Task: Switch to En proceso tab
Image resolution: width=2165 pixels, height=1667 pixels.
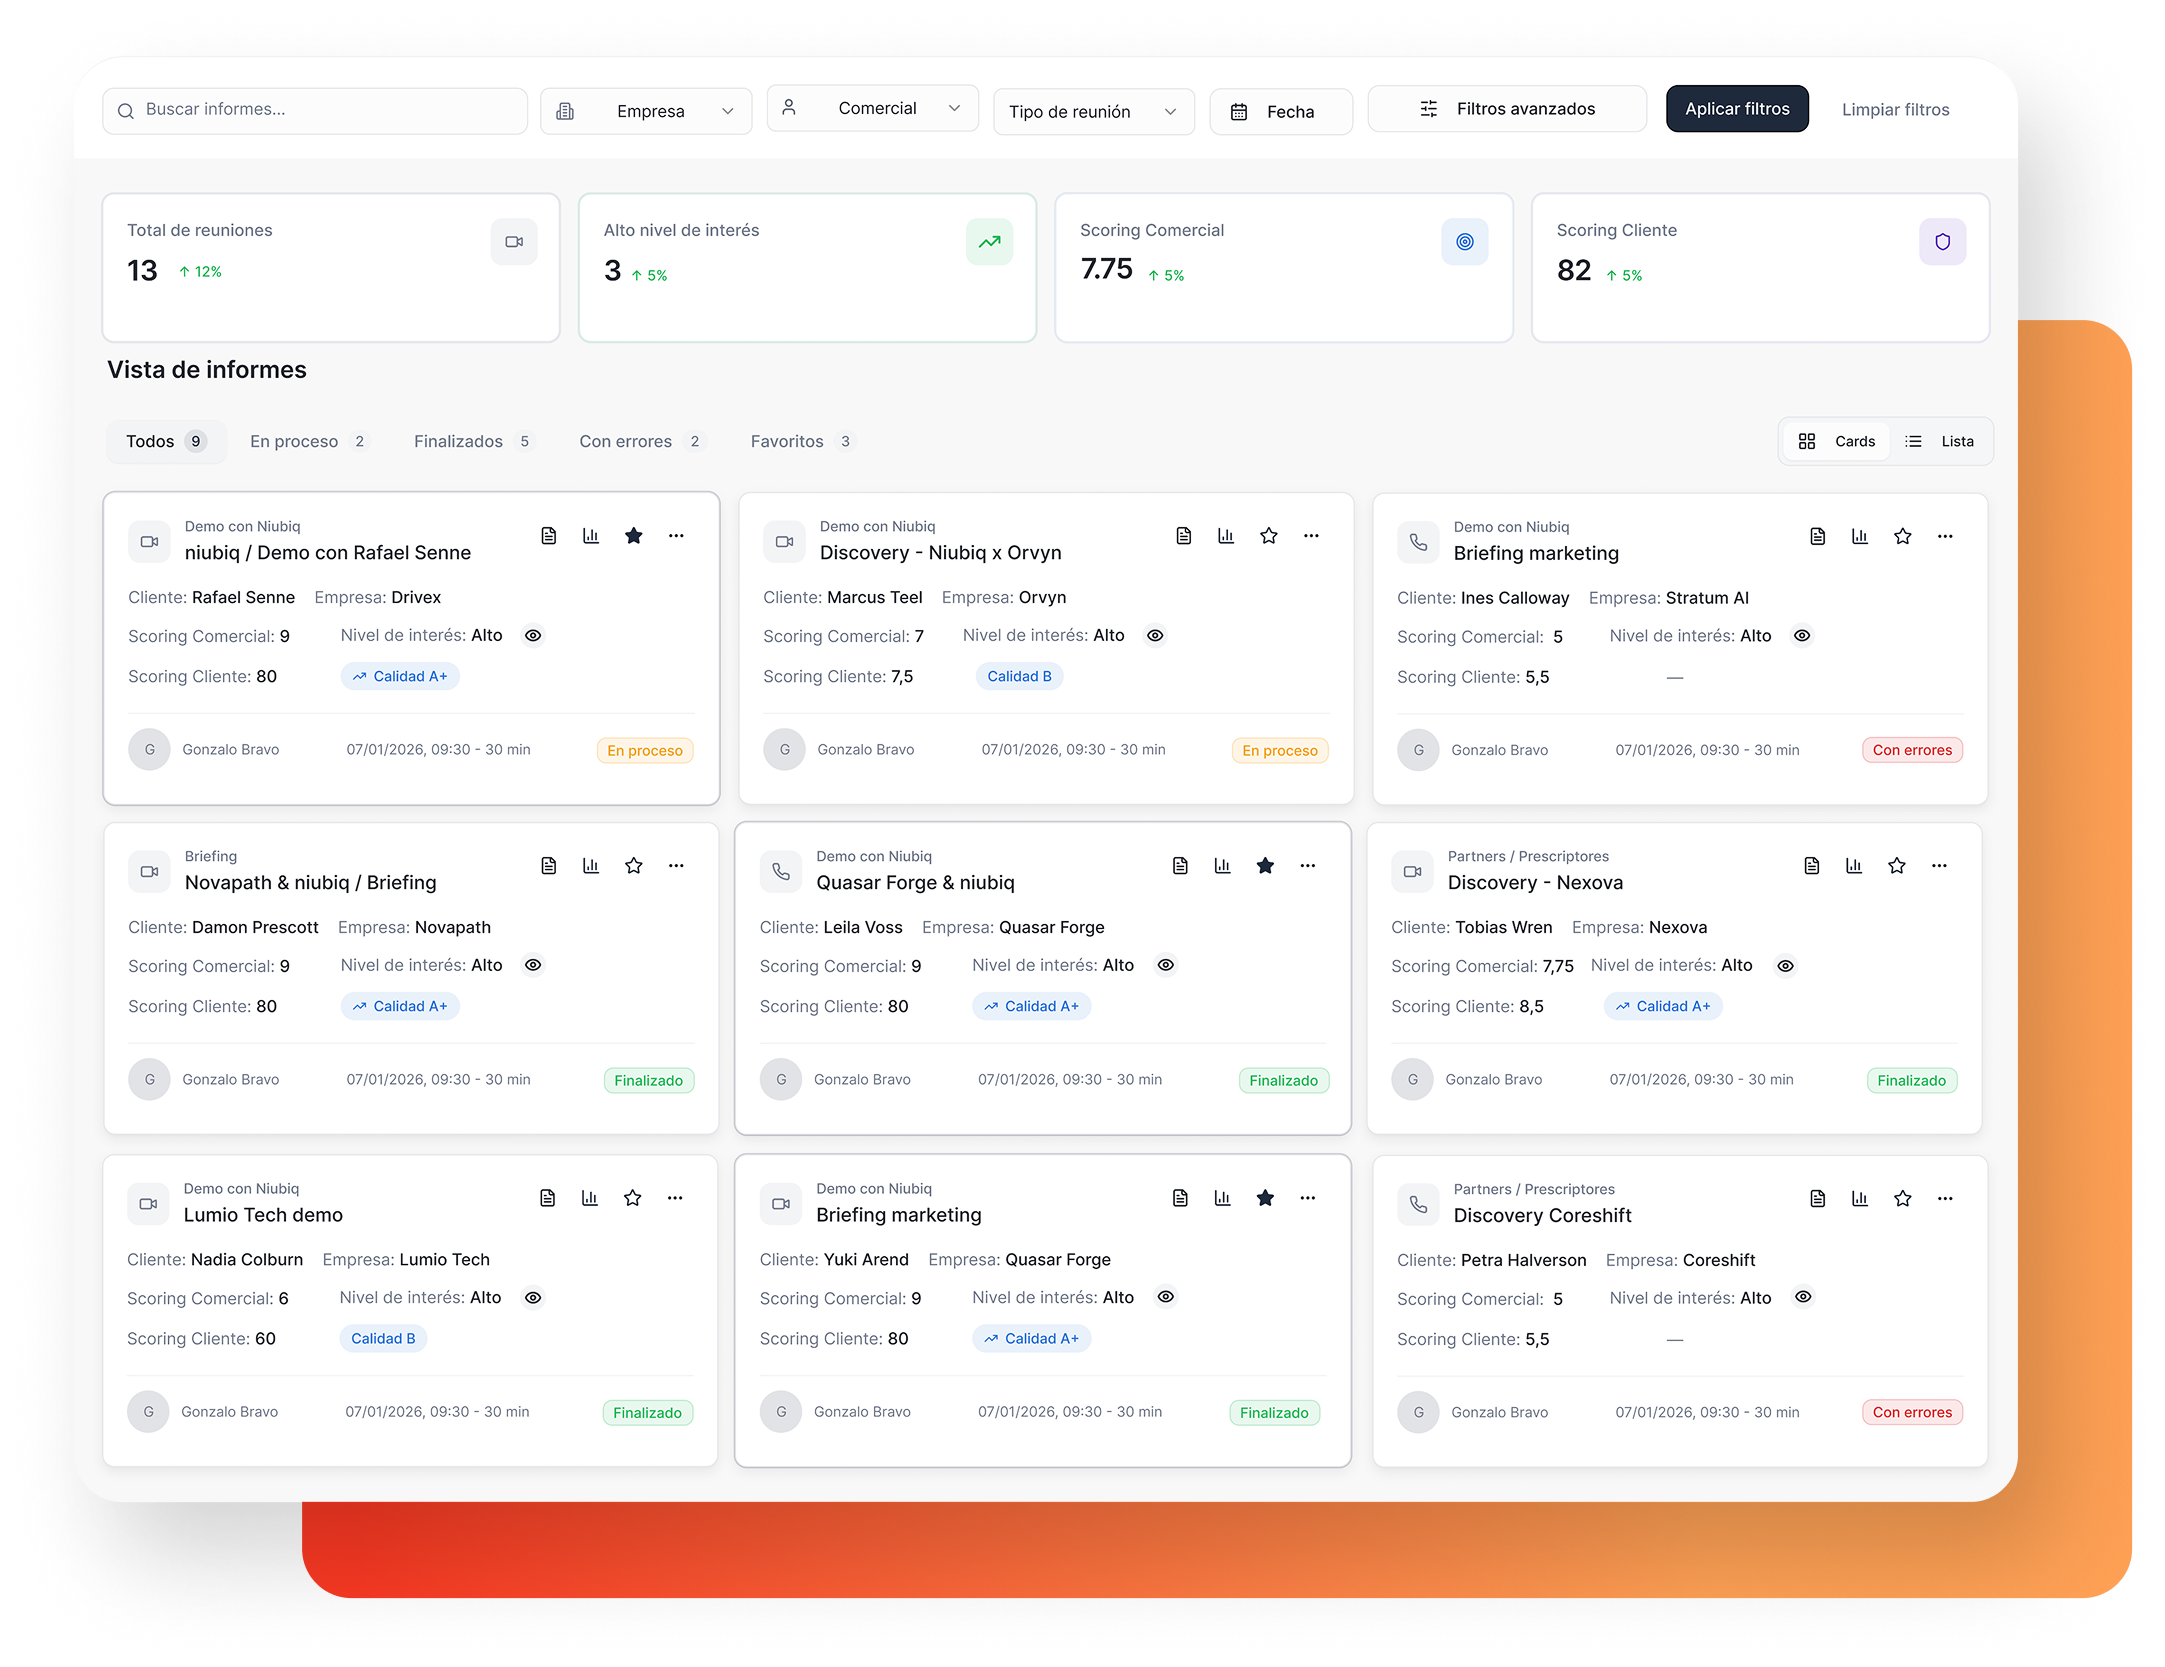Action: pyautogui.click(x=308, y=442)
